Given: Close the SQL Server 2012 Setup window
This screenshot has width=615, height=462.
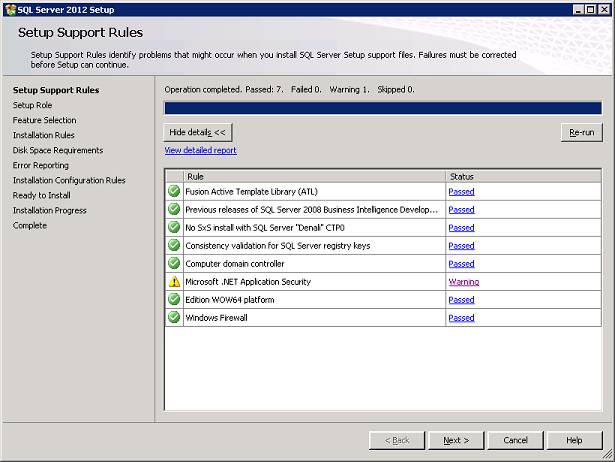Looking at the screenshot, I should pyautogui.click(x=604, y=9).
